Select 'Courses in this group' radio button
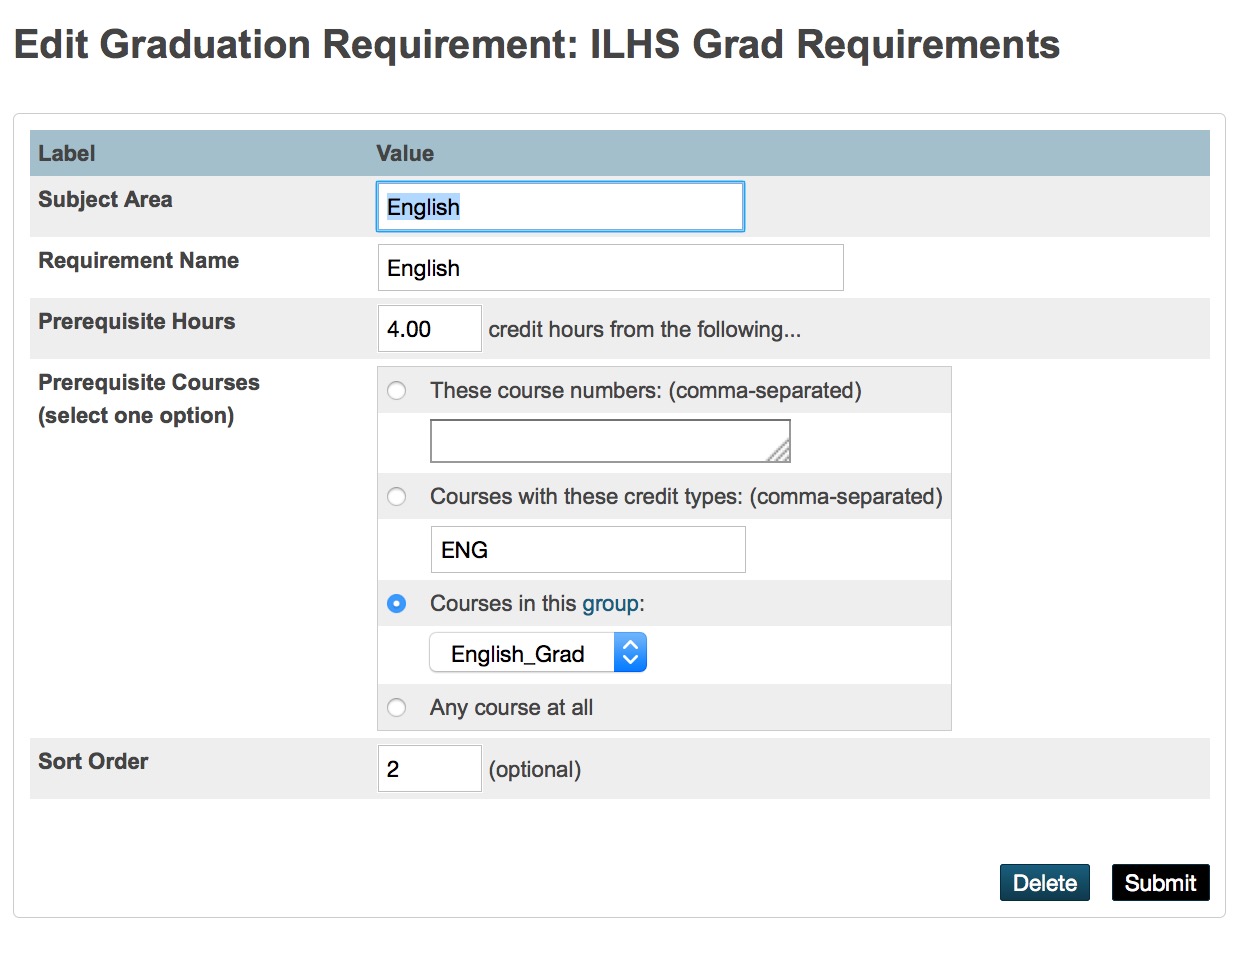 [397, 604]
